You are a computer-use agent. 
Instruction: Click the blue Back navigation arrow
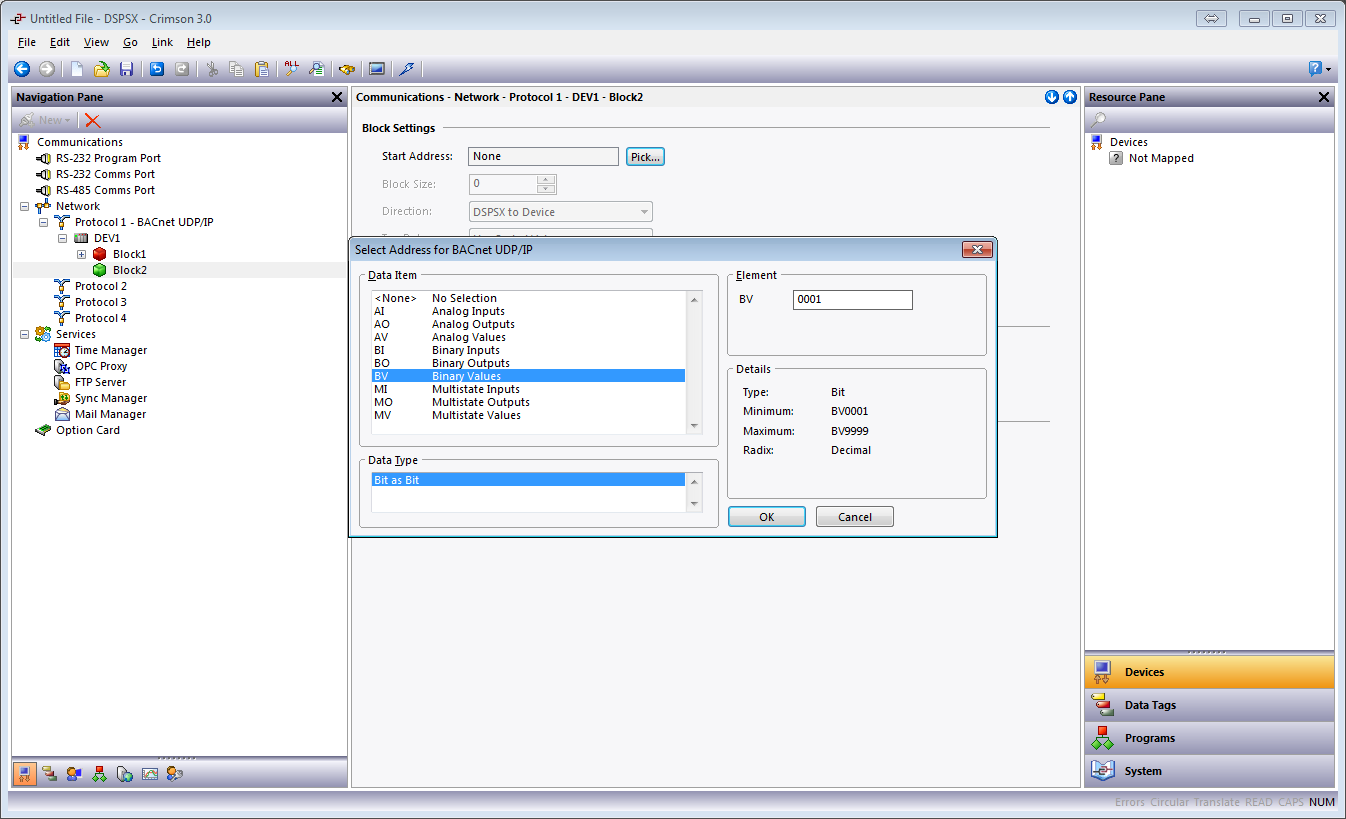coord(21,69)
